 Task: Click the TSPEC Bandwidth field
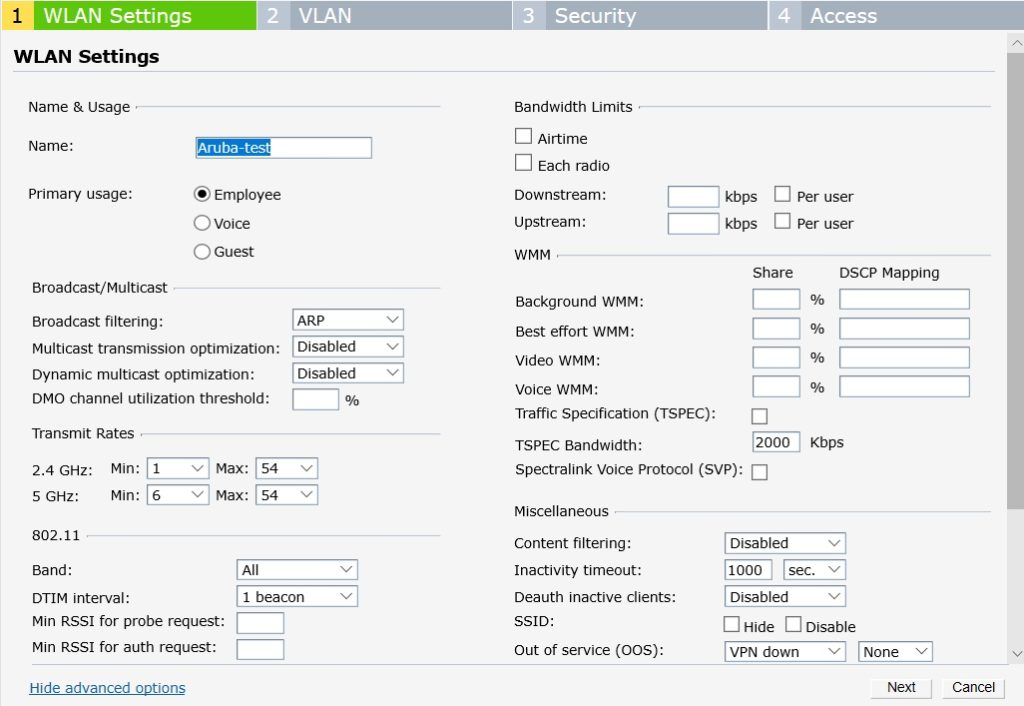[x=776, y=442]
